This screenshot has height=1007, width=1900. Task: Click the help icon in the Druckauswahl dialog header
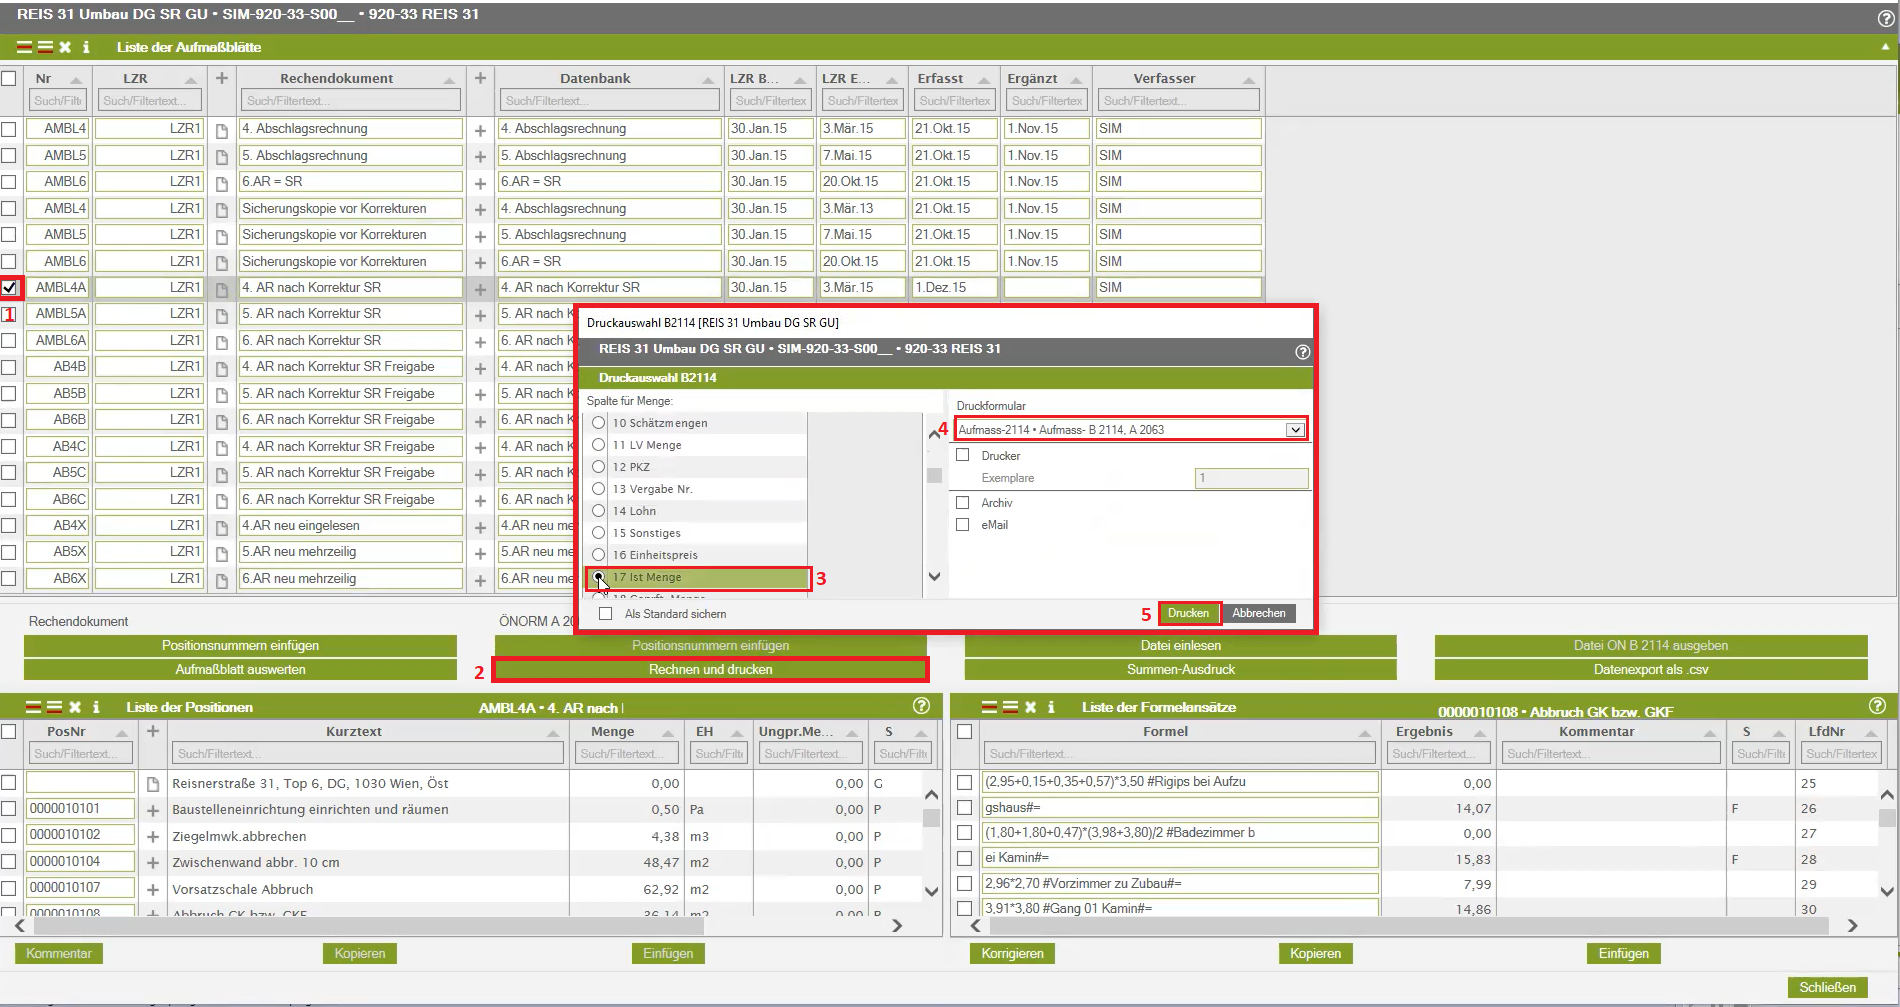click(1302, 352)
